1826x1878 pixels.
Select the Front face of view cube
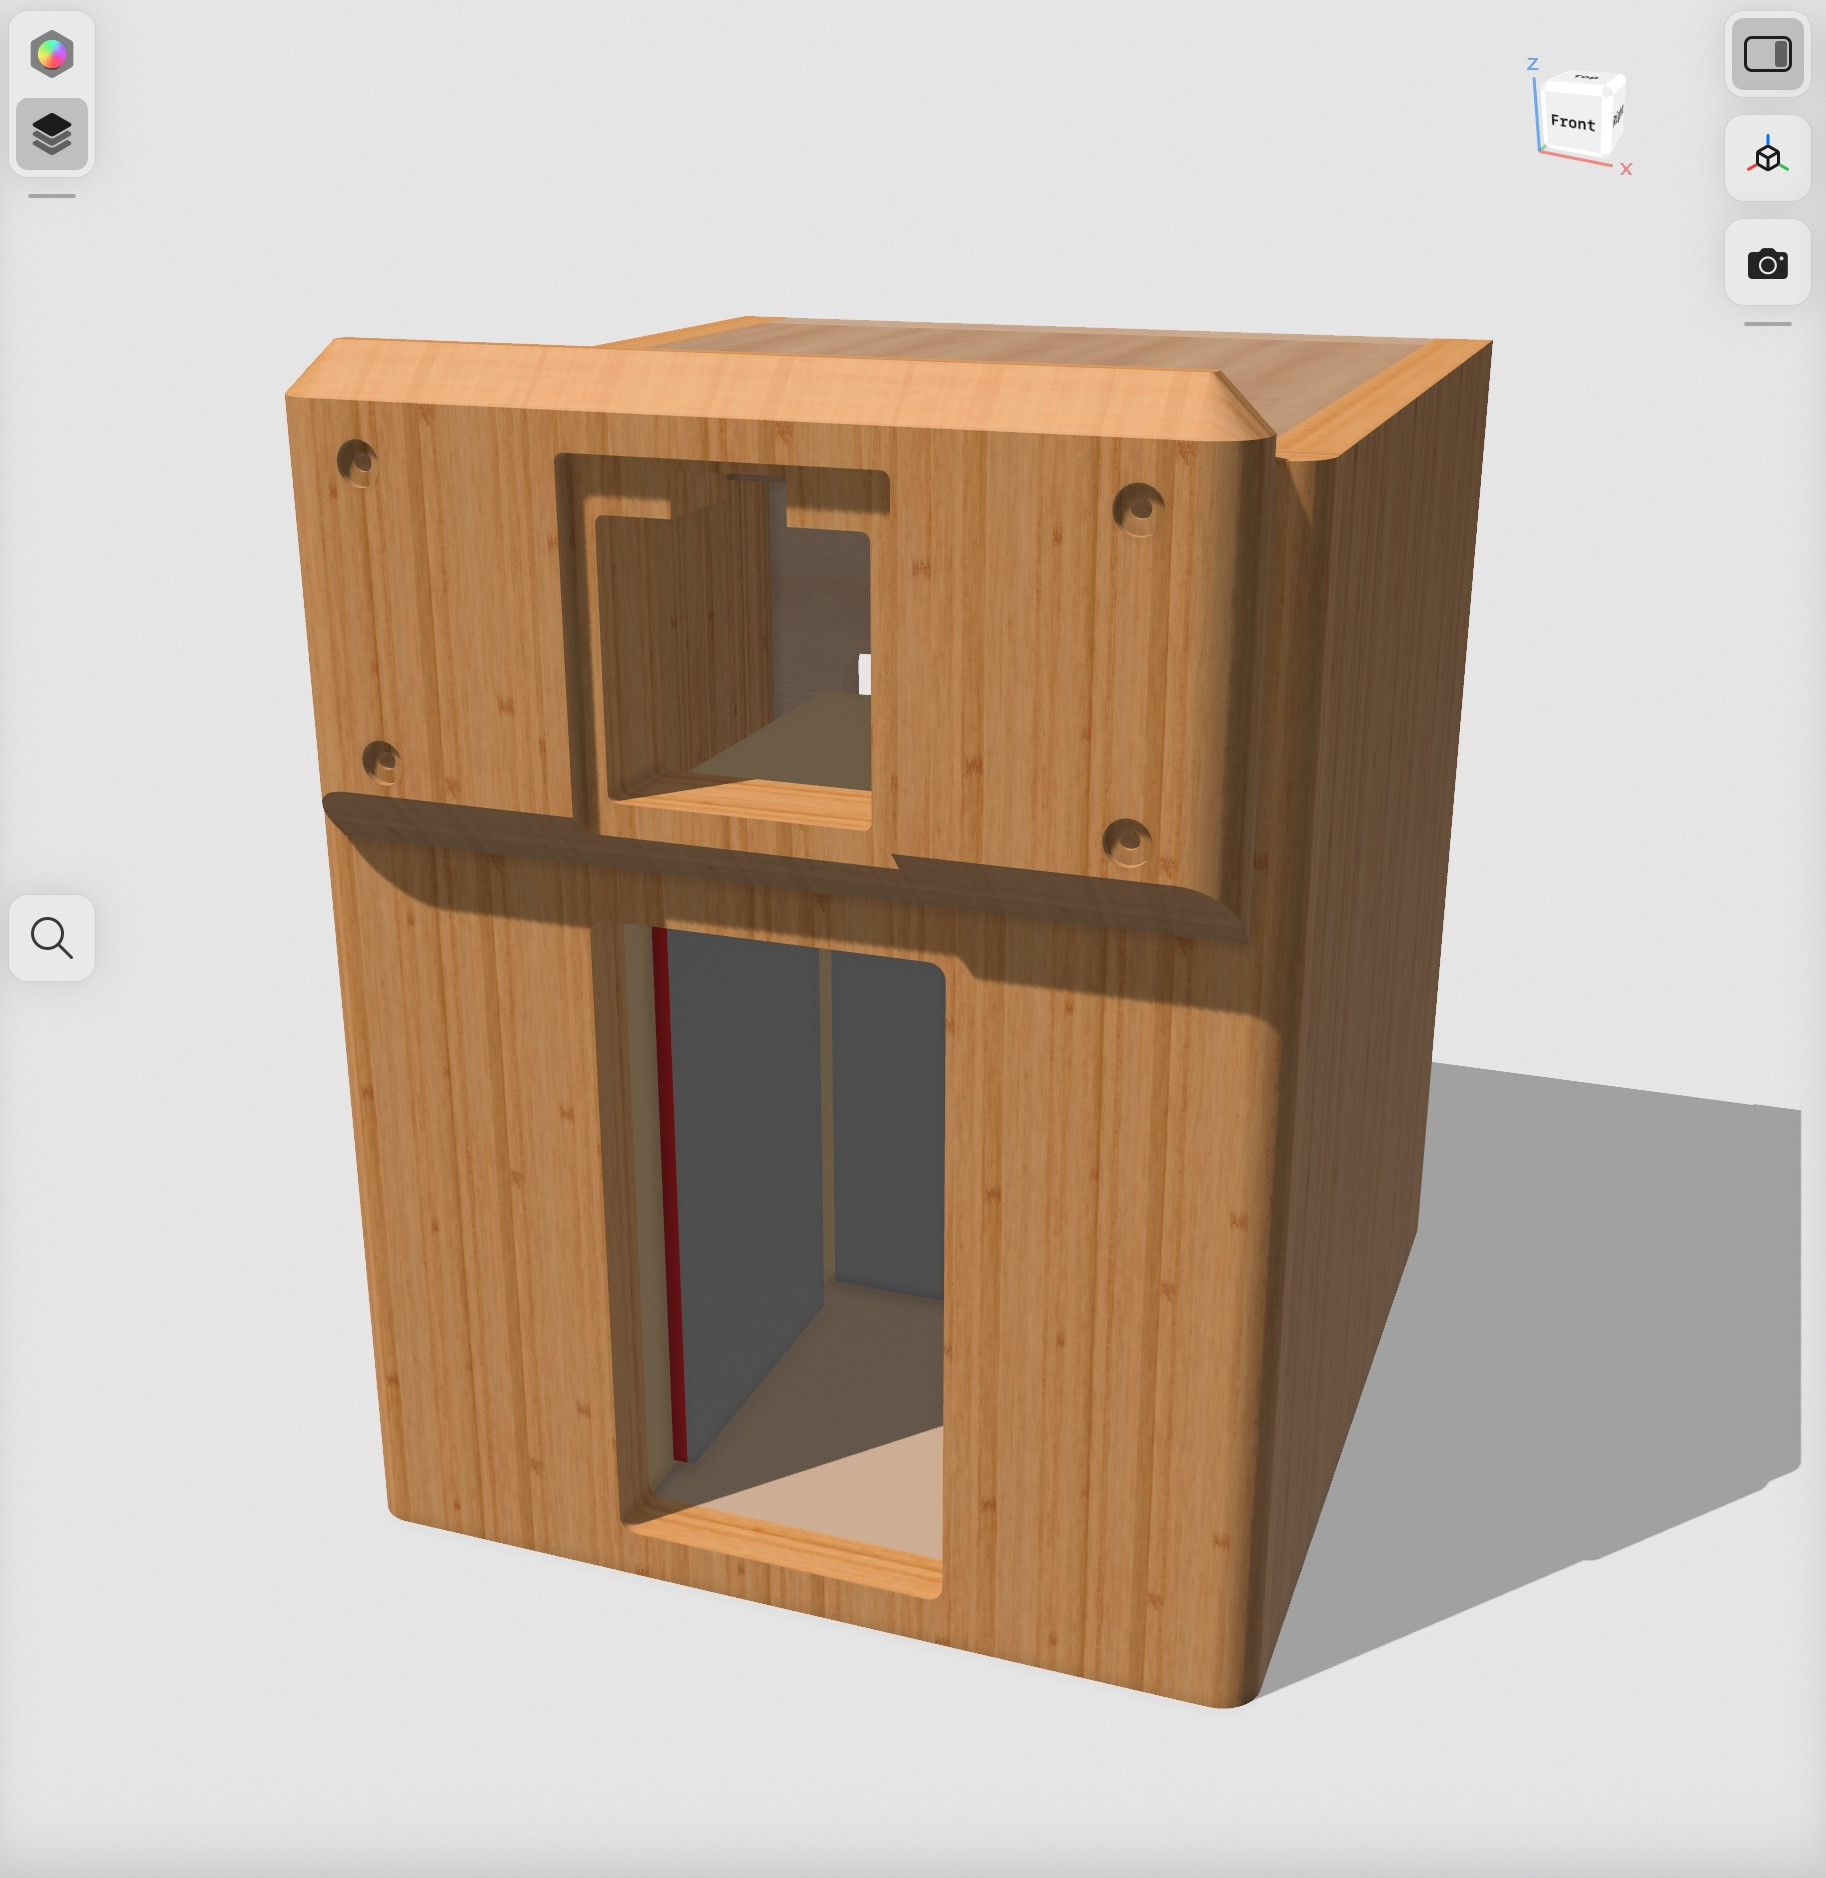[x=1572, y=122]
